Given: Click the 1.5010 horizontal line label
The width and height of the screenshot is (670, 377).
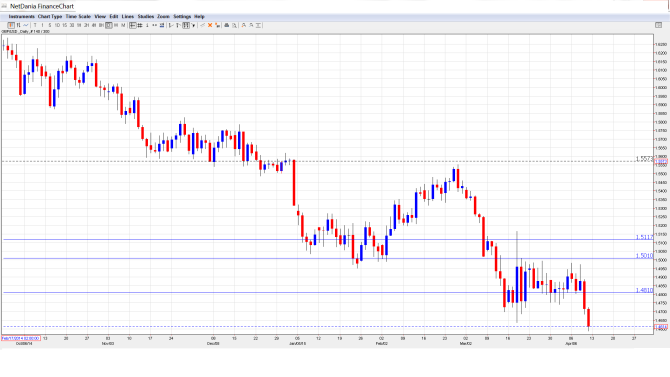Looking at the screenshot, I should click(x=644, y=256).
